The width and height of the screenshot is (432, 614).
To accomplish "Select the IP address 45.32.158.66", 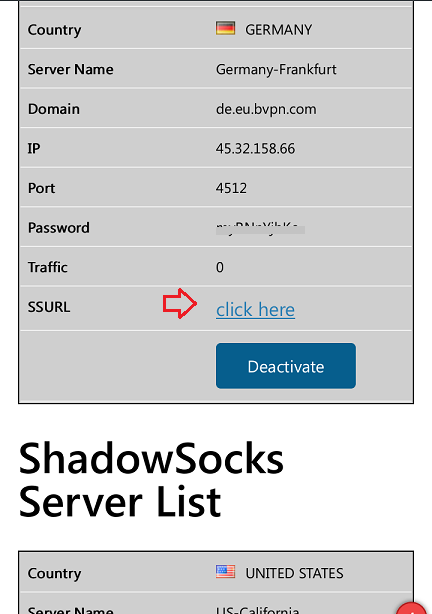I will pyautogui.click(x=255, y=148).
